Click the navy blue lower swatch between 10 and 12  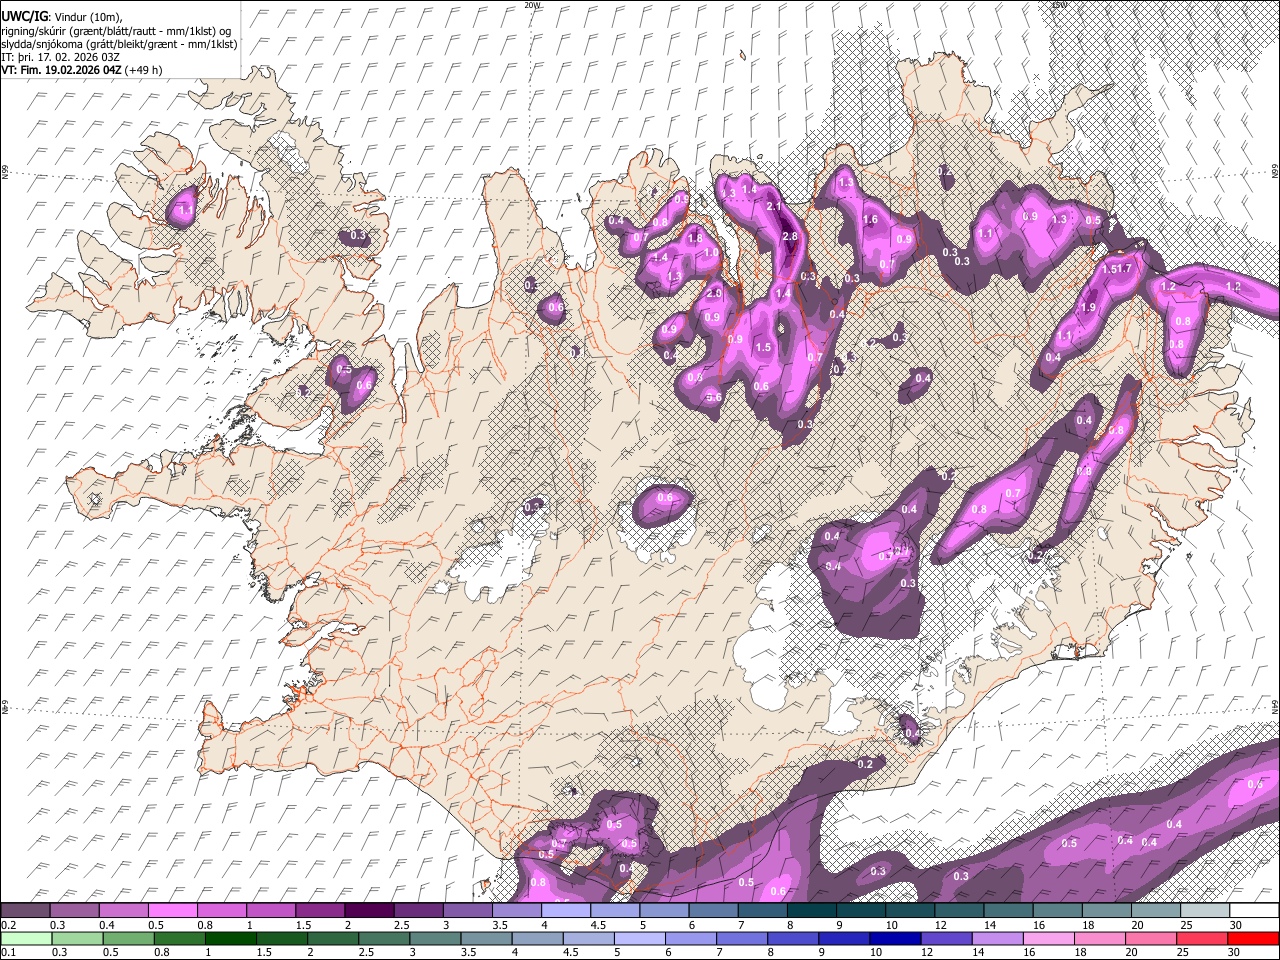click(x=896, y=939)
